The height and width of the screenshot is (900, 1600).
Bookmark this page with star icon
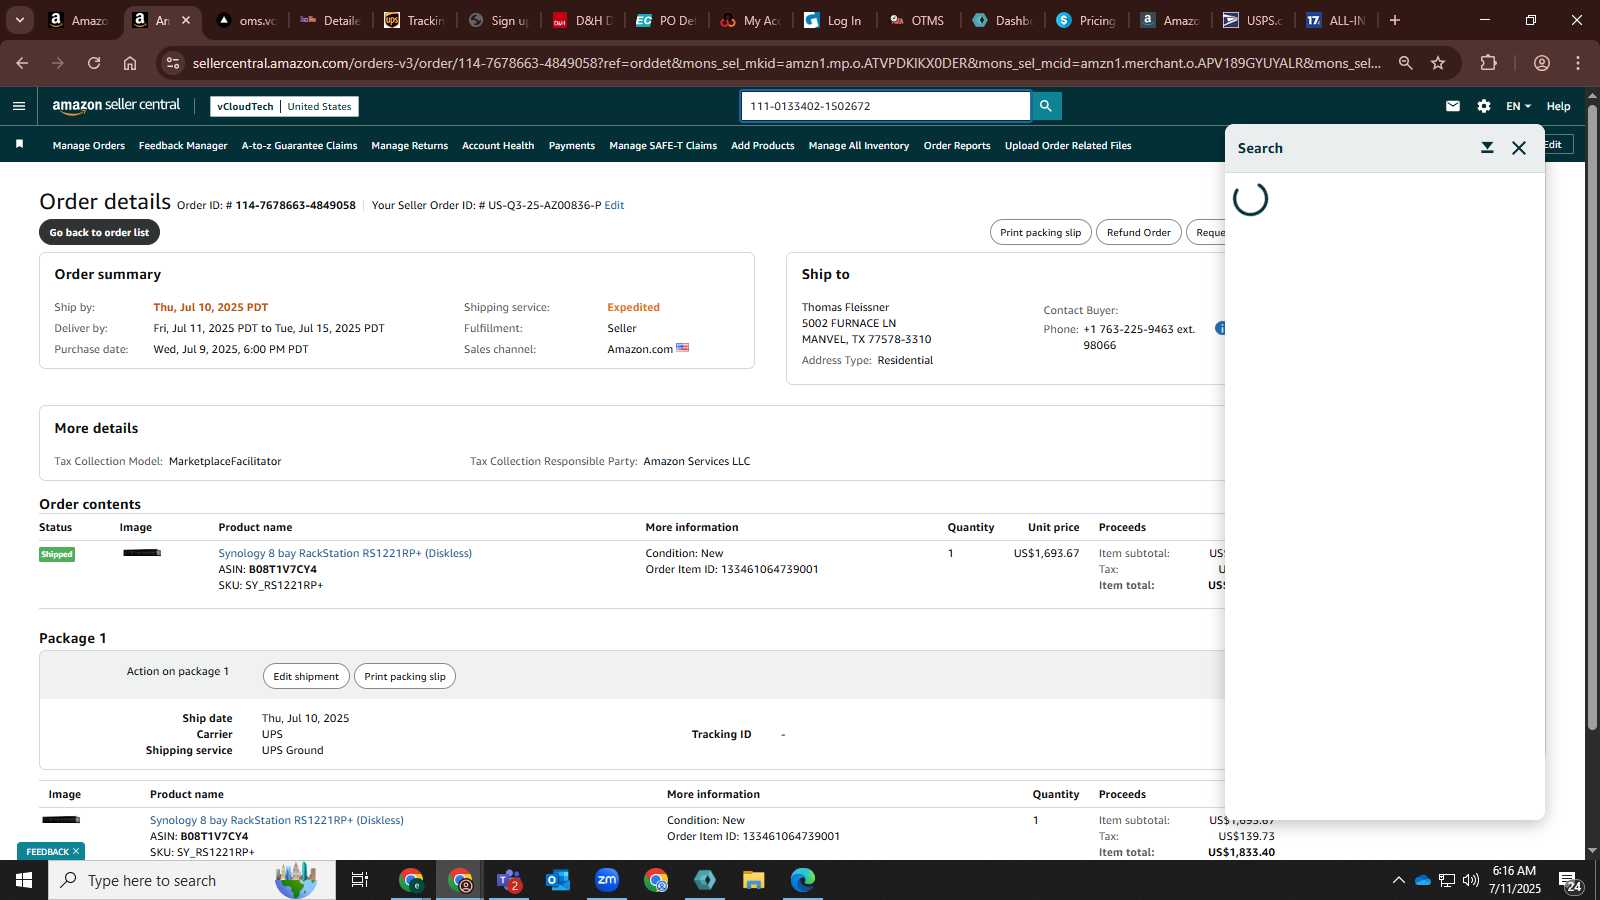pyautogui.click(x=1438, y=63)
